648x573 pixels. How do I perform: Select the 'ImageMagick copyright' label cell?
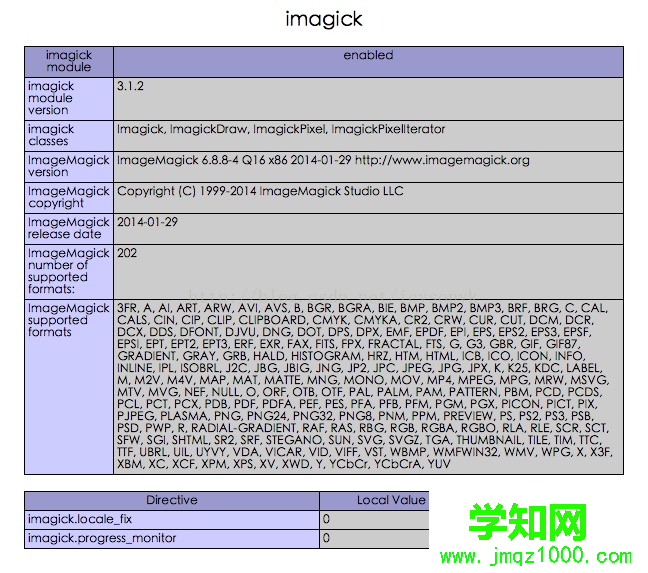click(x=69, y=197)
